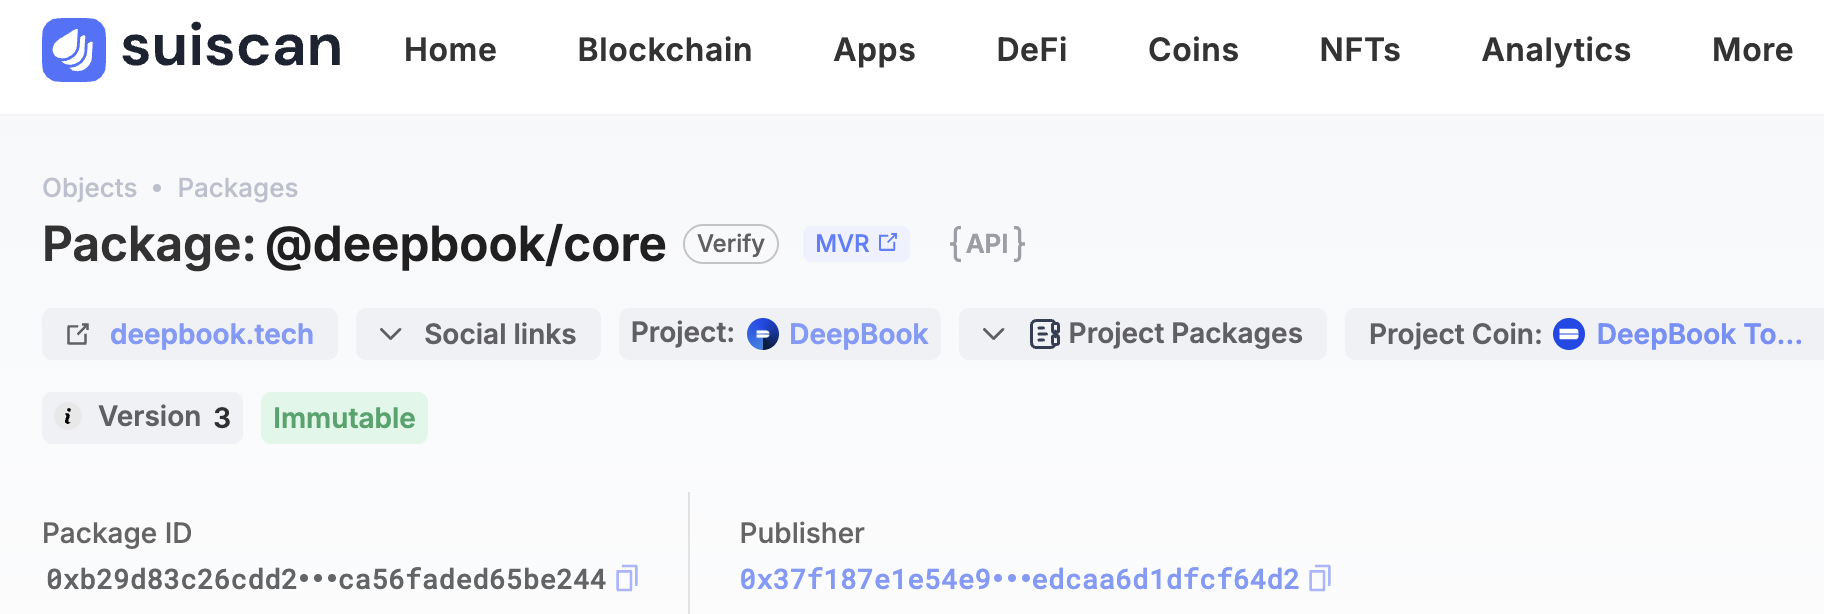Copy the Package ID

pyautogui.click(x=627, y=578)
